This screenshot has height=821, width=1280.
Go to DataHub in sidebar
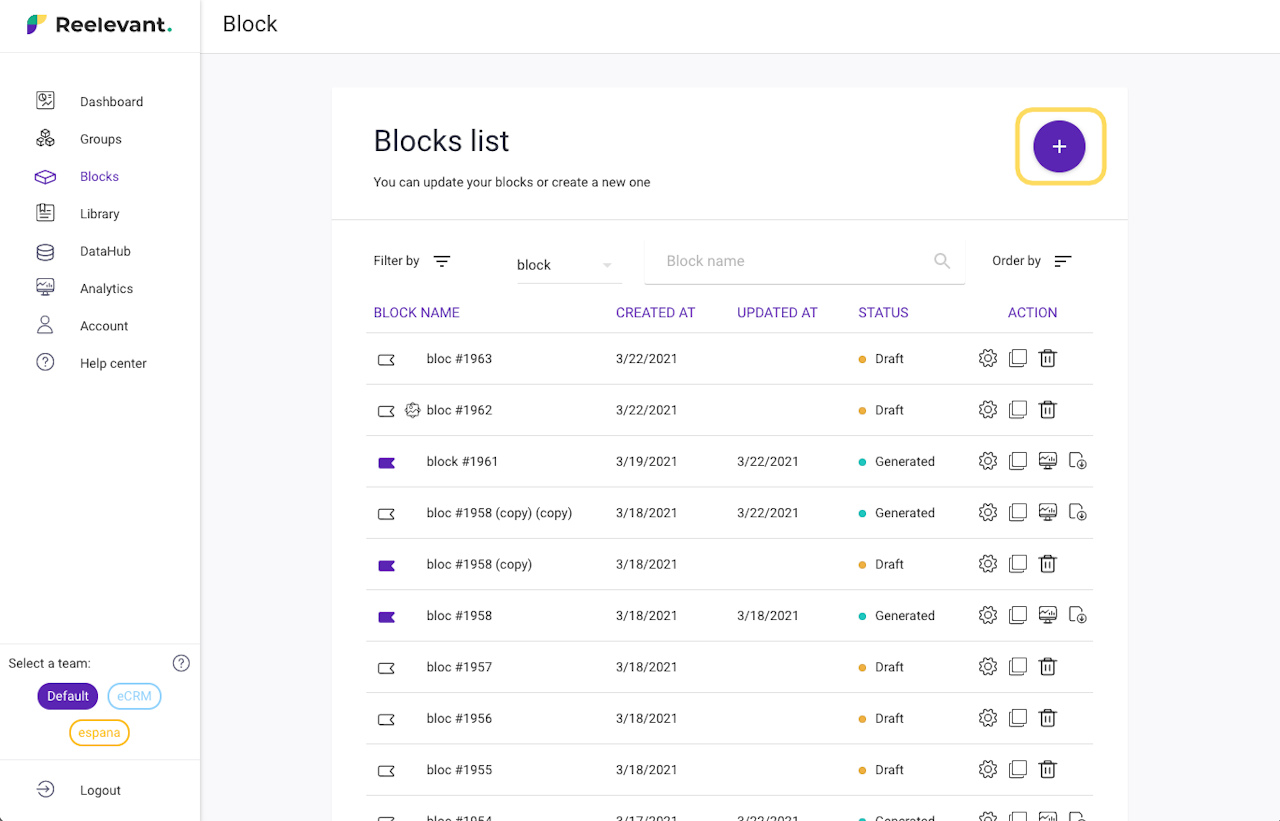click(x=105, y=251)
